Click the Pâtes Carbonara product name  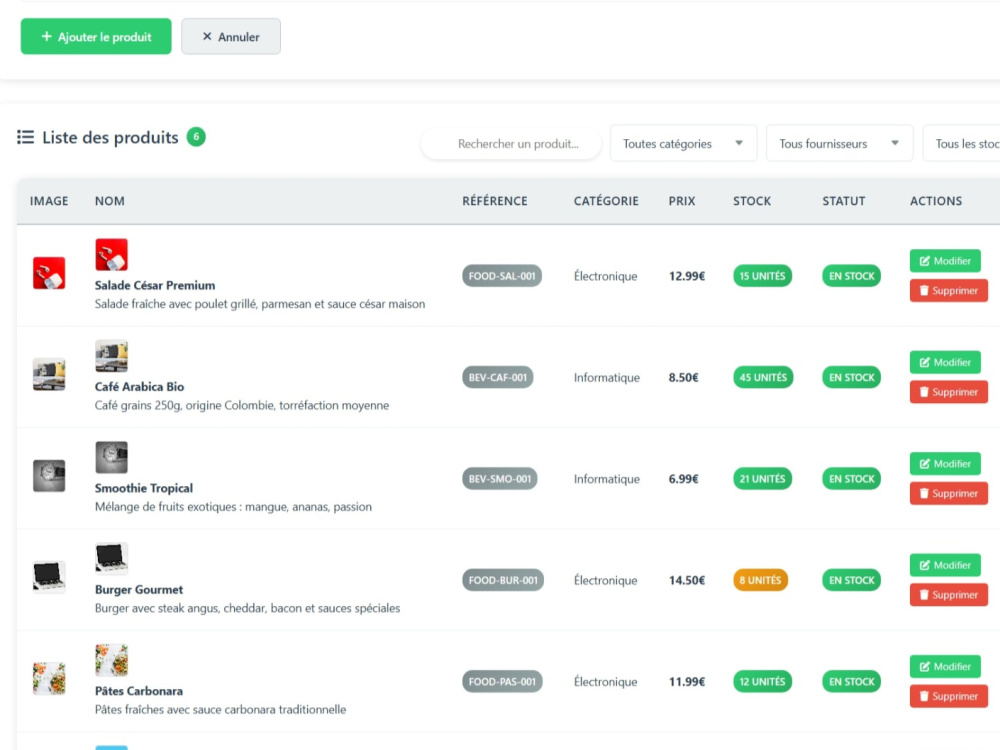click(138, 691)
